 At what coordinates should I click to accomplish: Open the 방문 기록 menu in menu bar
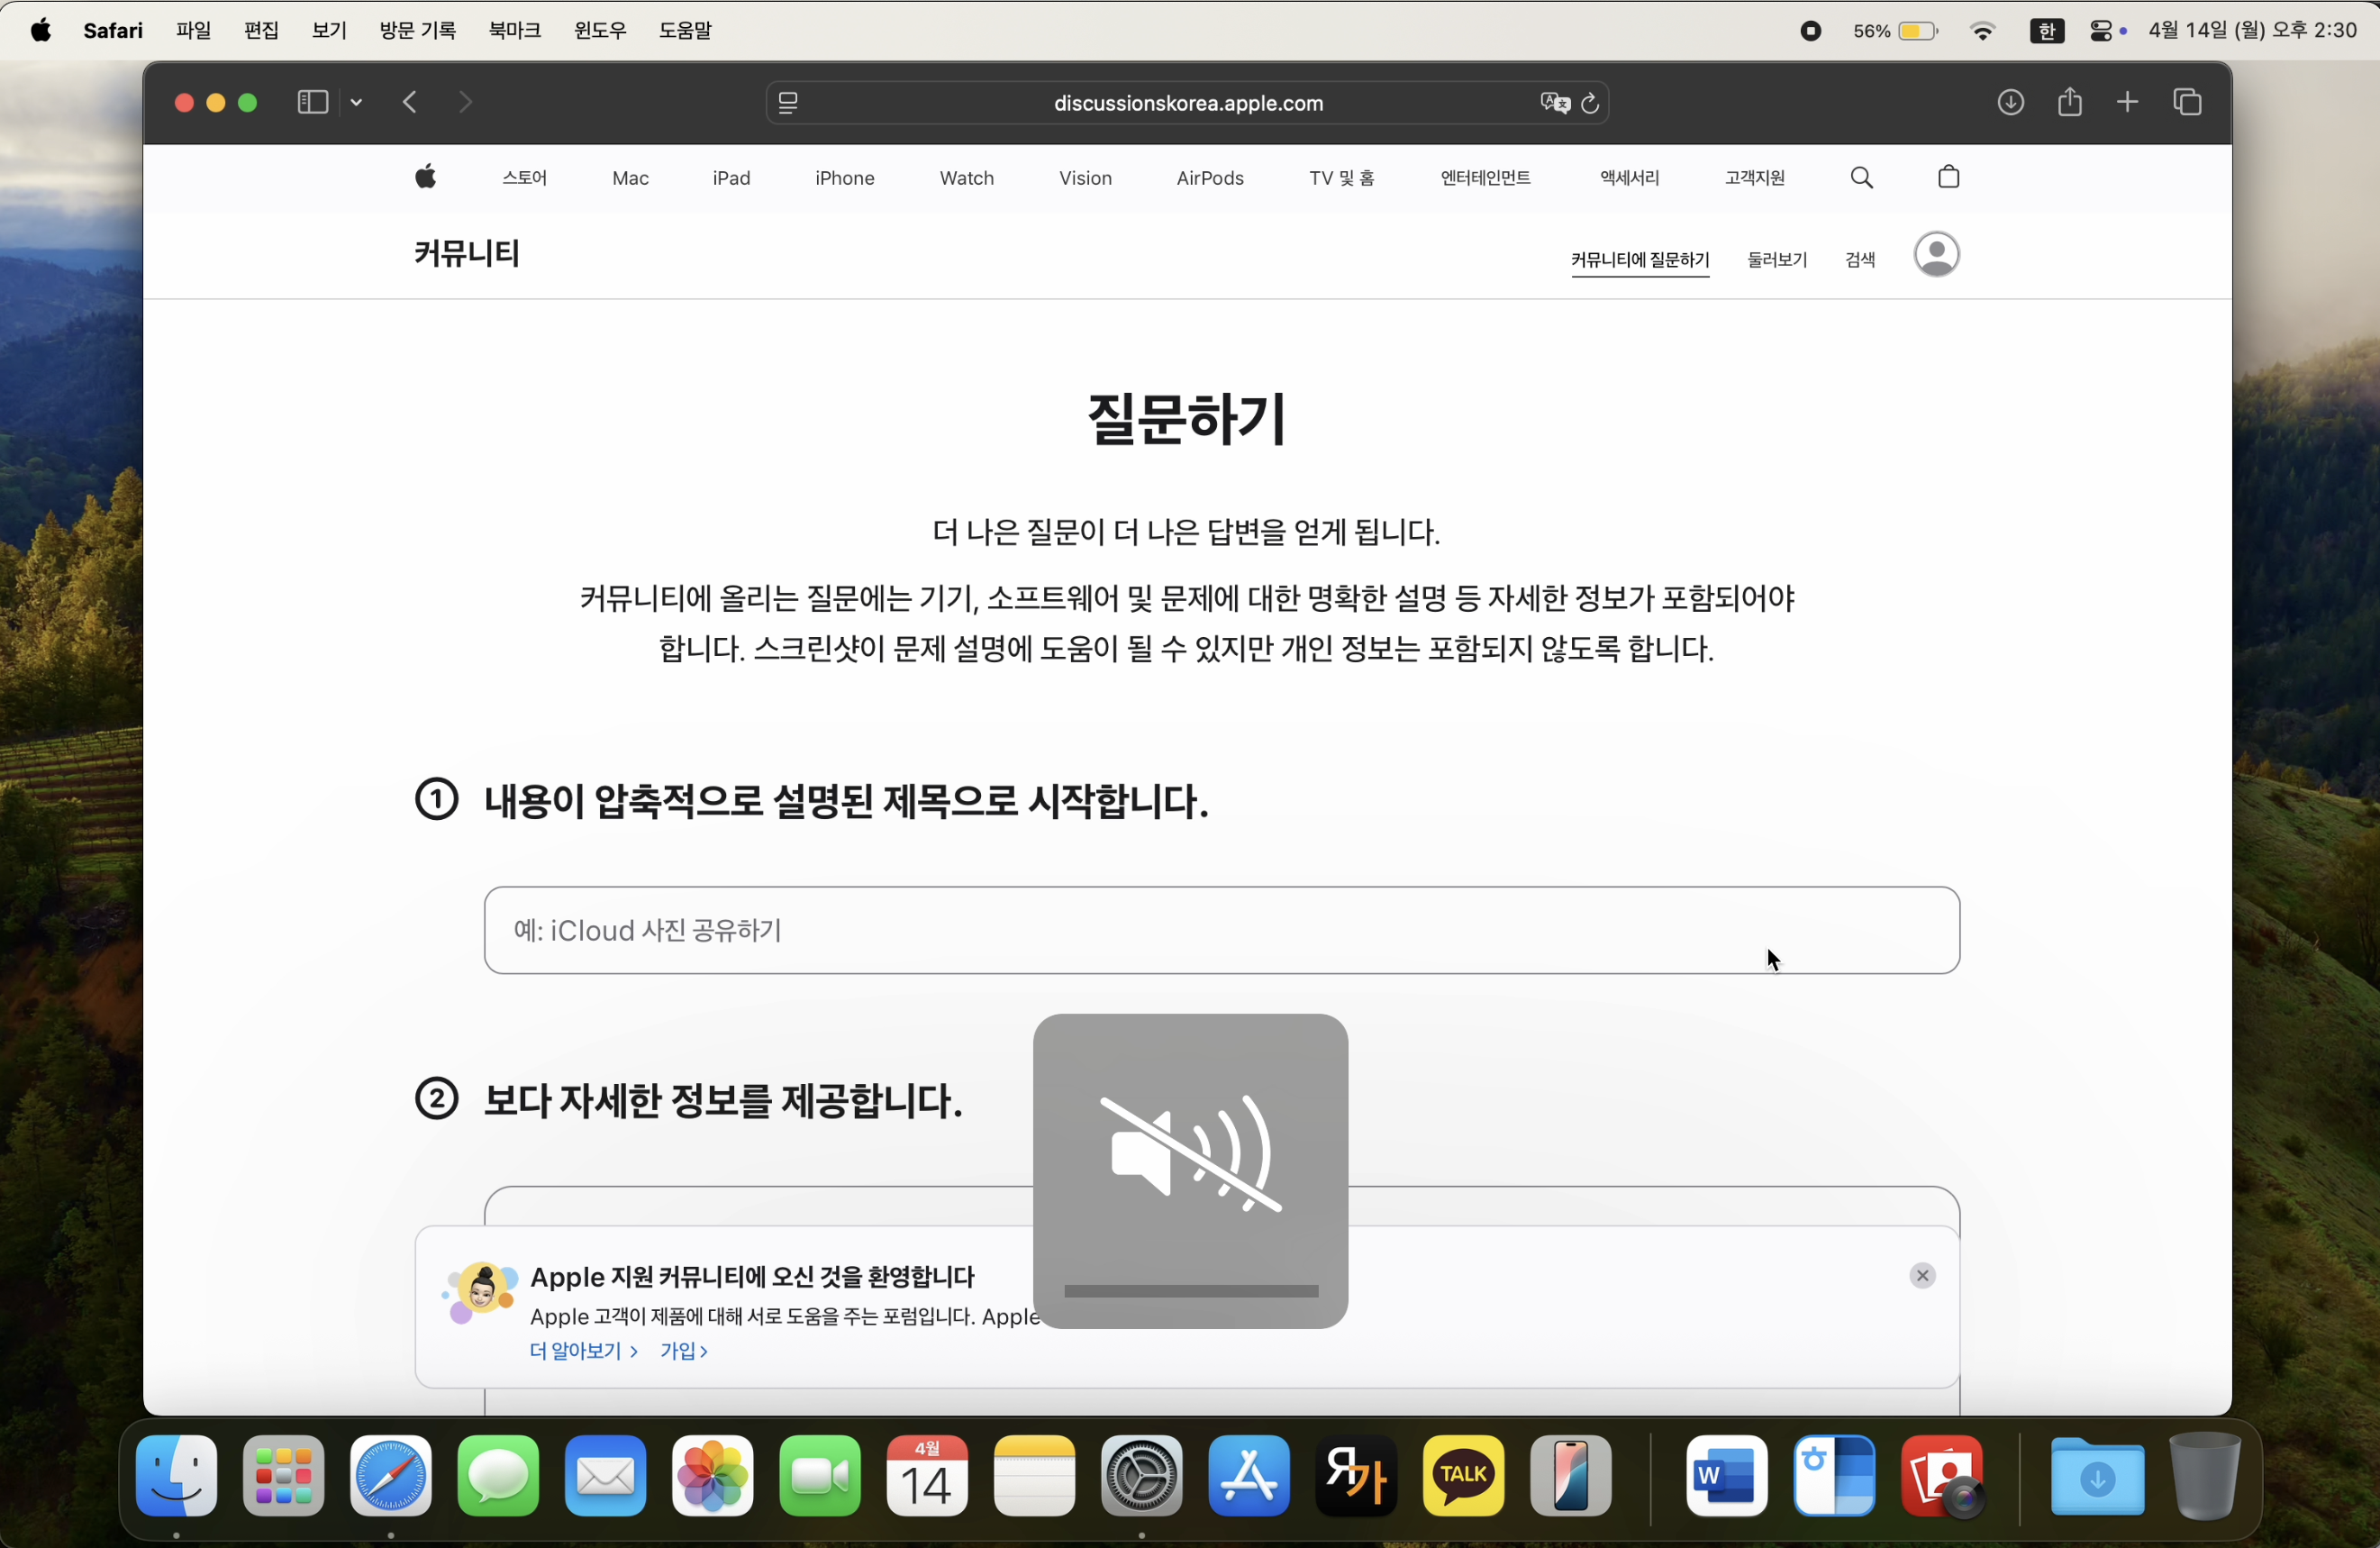point(417,31)
